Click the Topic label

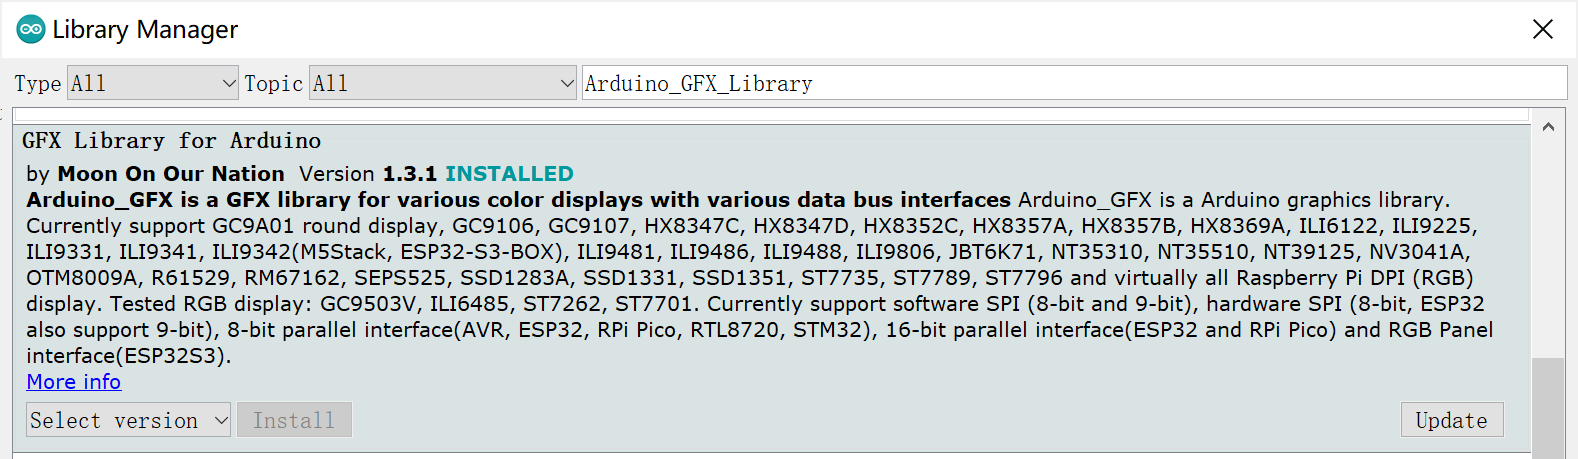[273, 84]
